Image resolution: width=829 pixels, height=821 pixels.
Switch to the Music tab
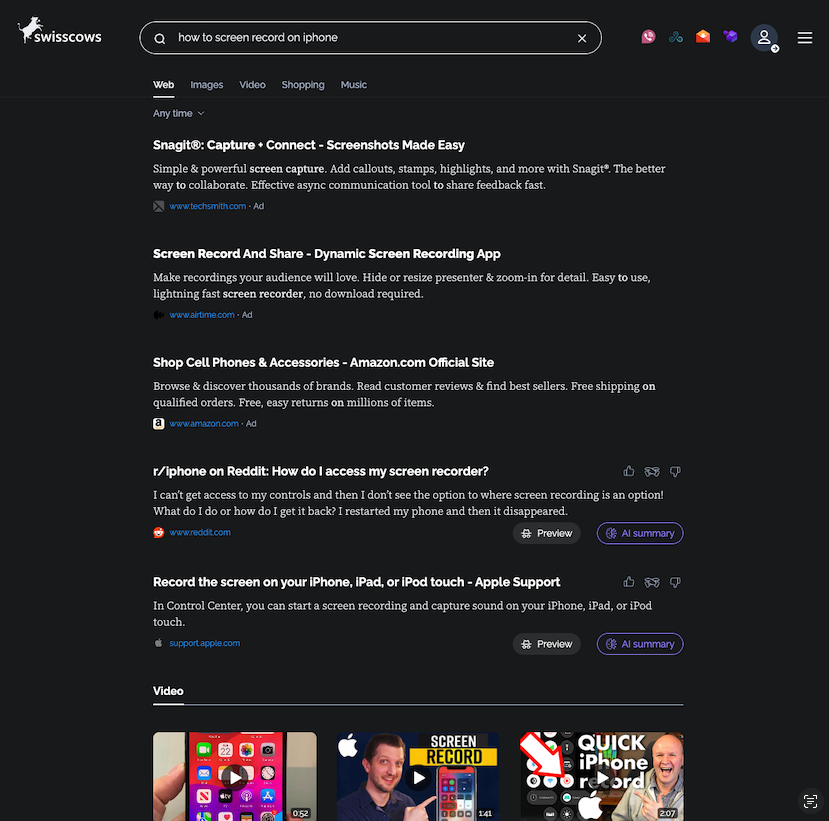tap(354, 85)
